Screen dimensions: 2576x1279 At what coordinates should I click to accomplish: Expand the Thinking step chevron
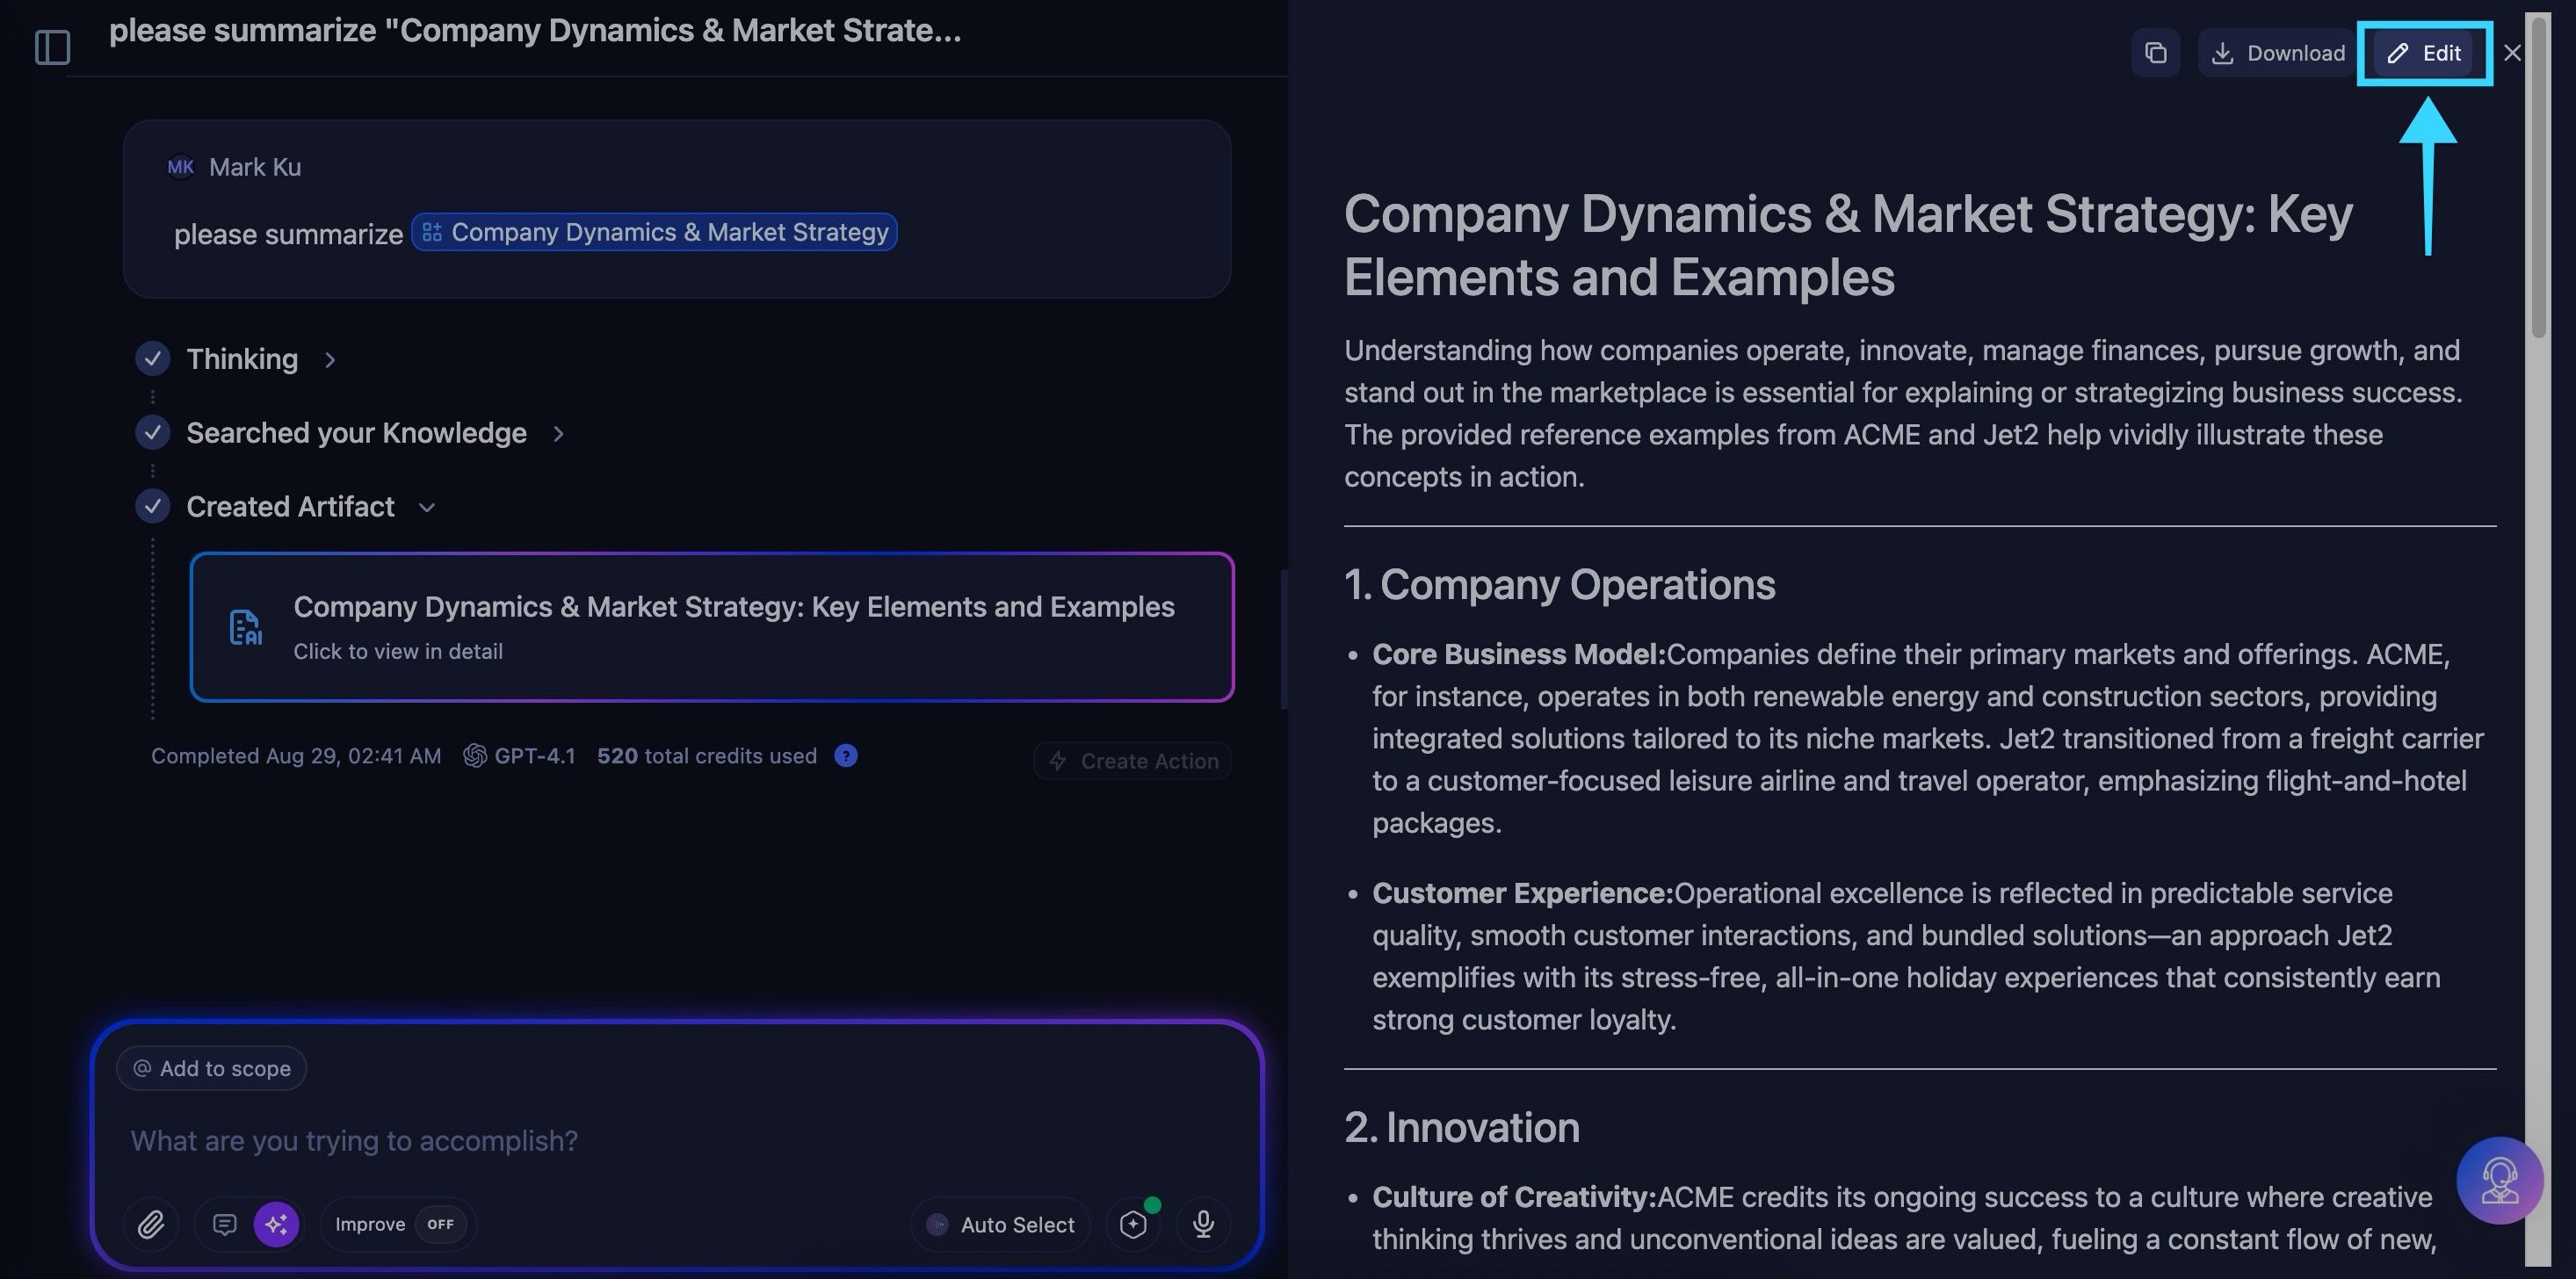[330, 359]
